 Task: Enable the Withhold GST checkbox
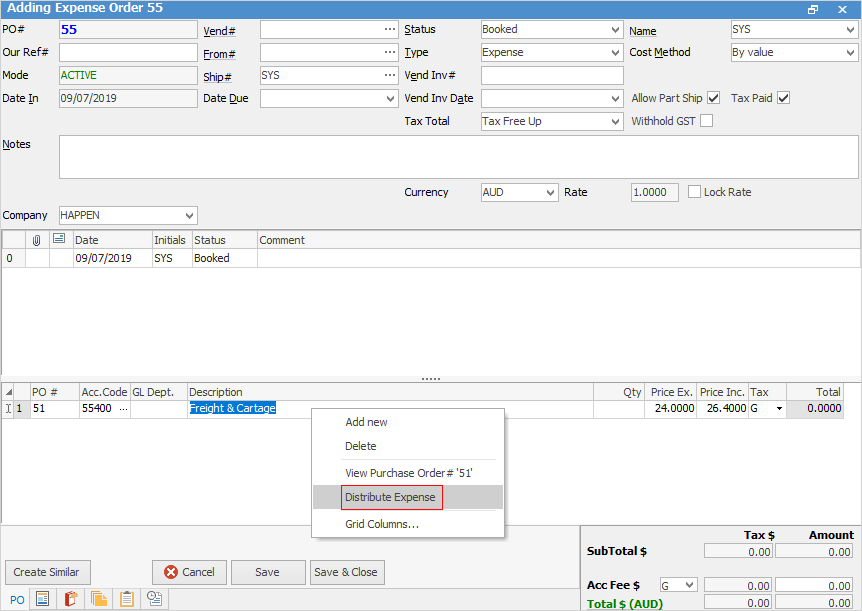706,121
